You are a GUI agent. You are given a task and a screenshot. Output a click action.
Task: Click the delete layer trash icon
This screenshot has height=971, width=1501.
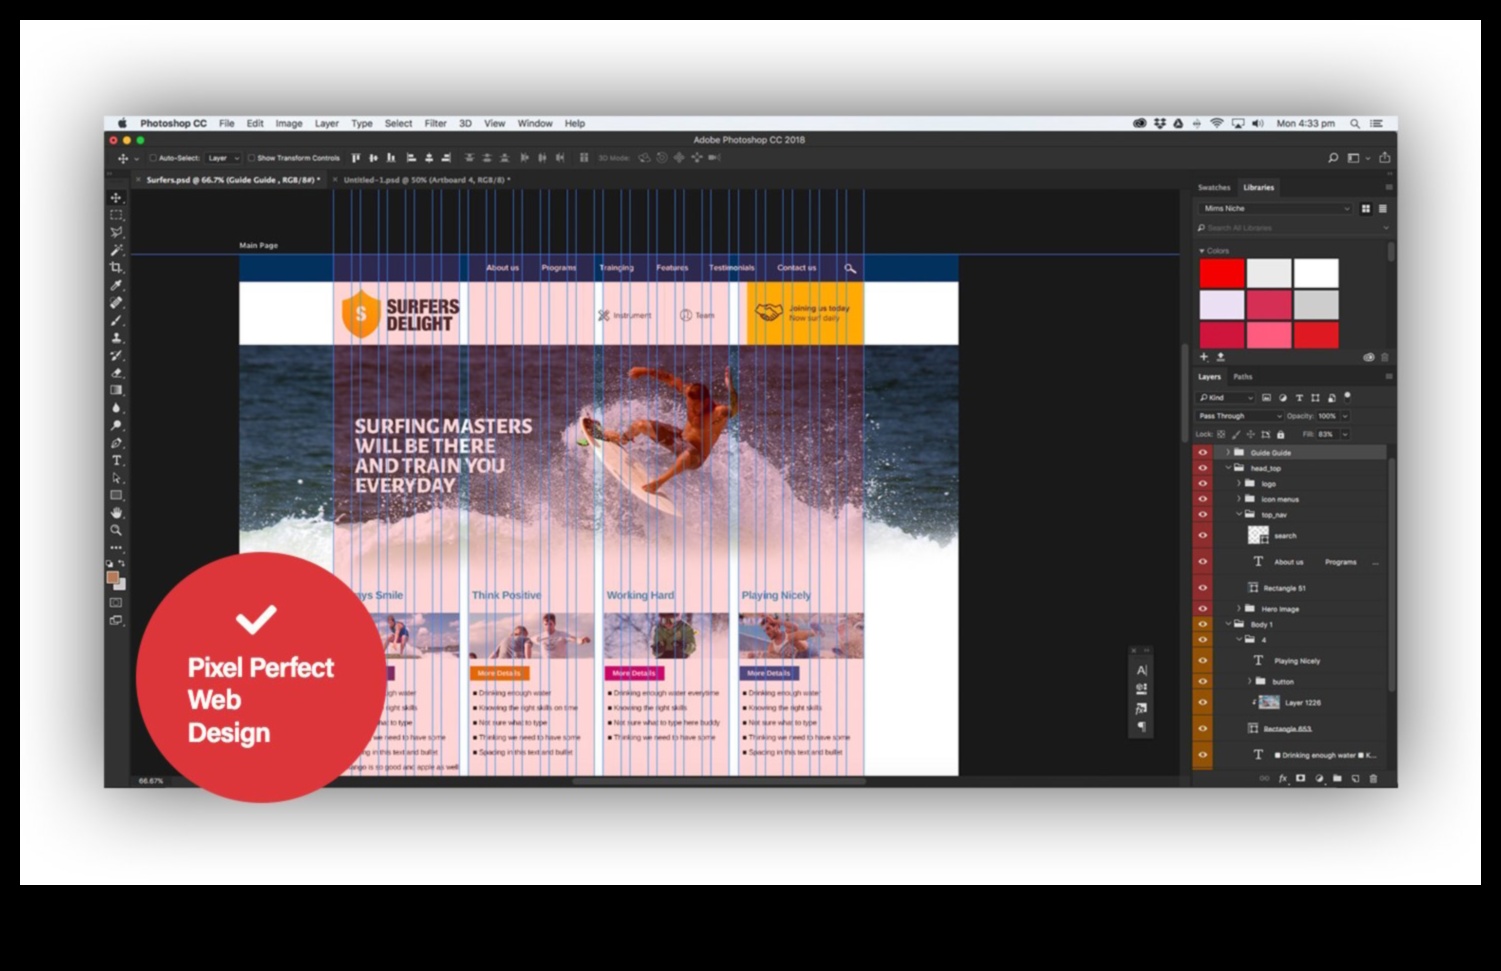tap(1374, 776)
